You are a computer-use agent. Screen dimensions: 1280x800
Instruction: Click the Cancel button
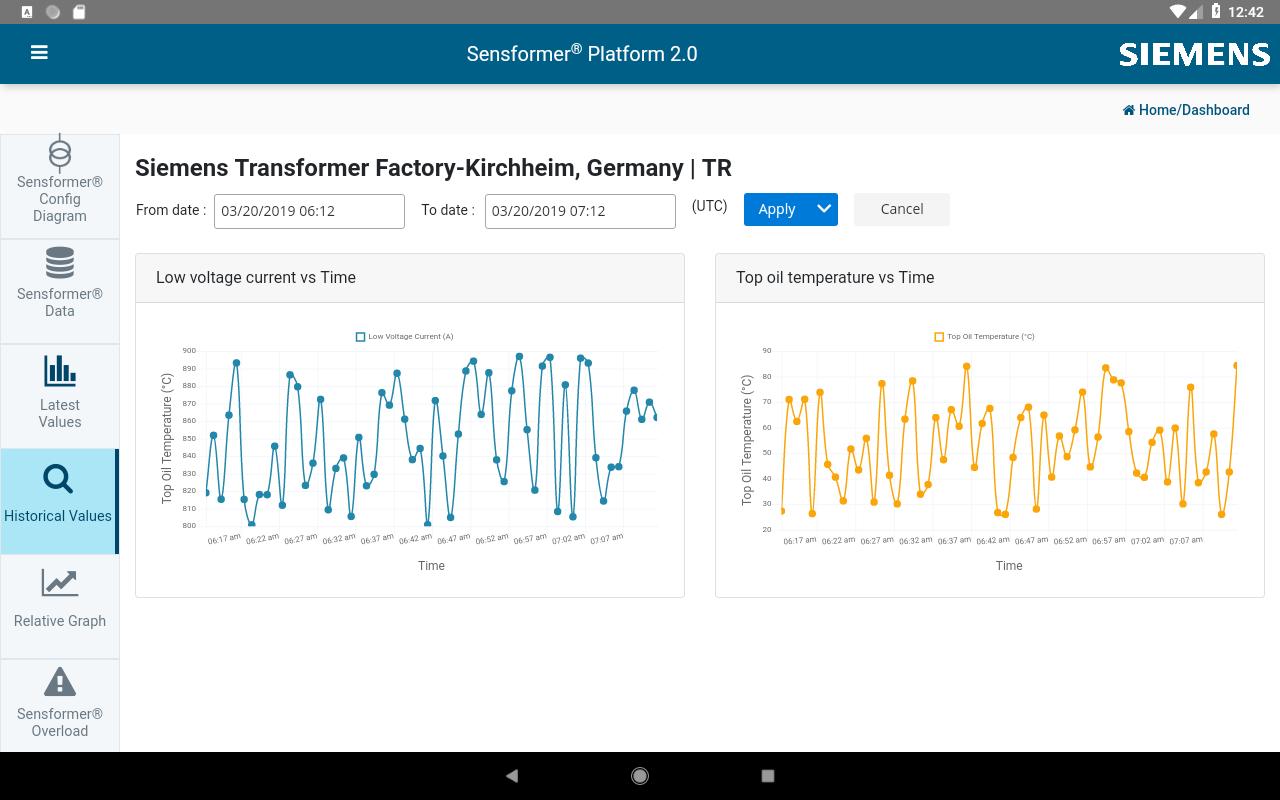(902, 209)
